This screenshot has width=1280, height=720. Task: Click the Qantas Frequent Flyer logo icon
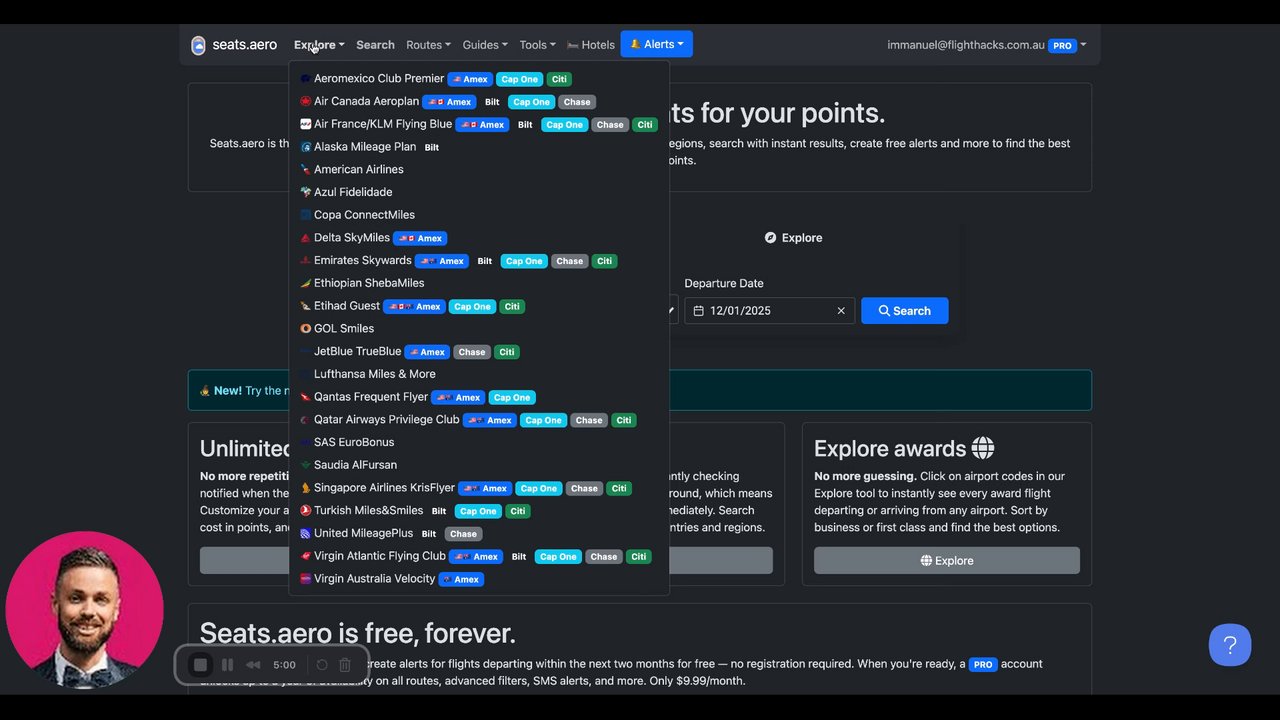(x=306, y=397)
